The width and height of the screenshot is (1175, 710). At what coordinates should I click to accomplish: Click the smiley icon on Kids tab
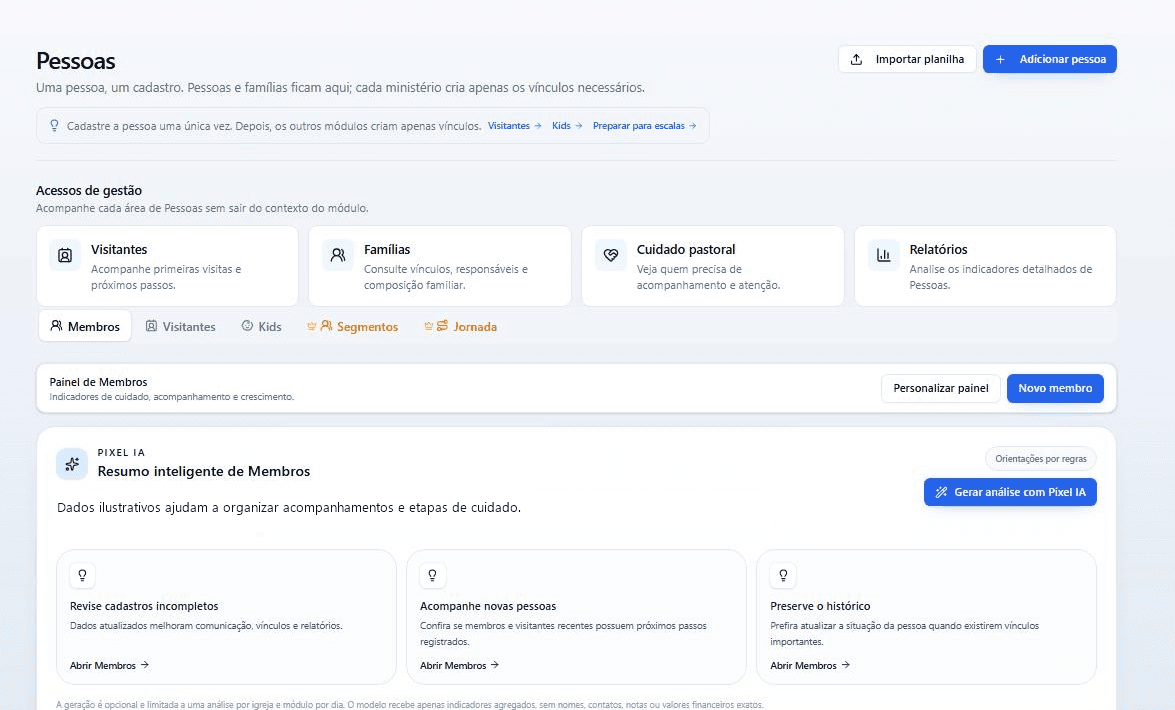tap(247, 325)
